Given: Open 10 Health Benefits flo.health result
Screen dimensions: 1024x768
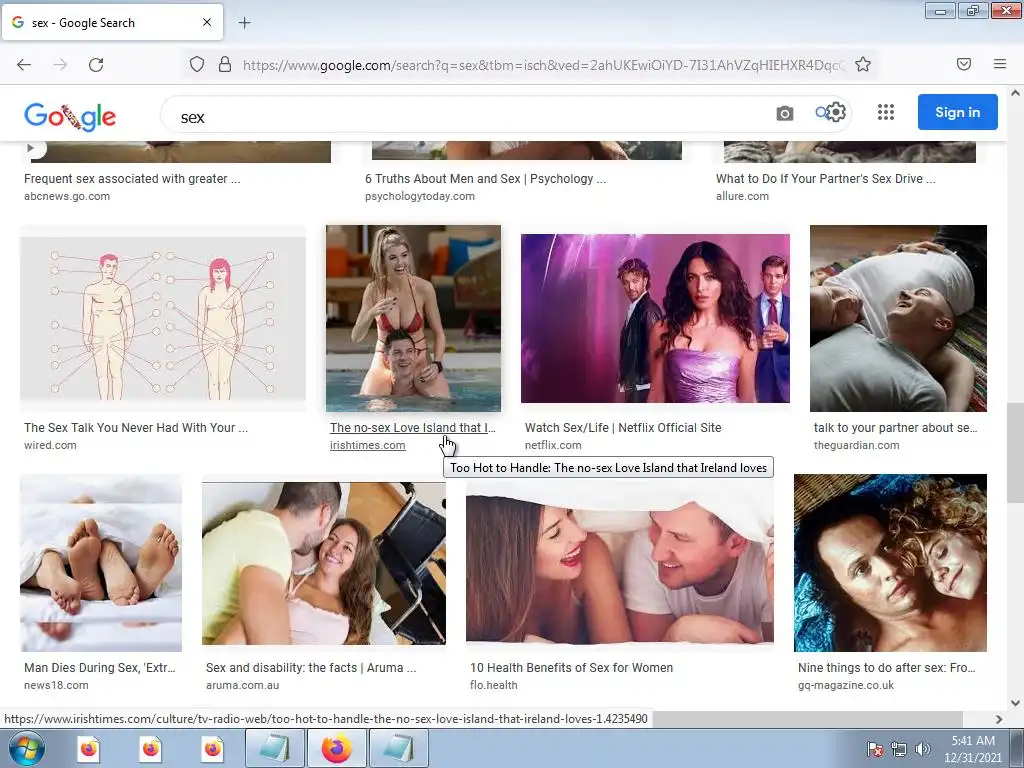Looking at the screenshot, I should point(571,668).
